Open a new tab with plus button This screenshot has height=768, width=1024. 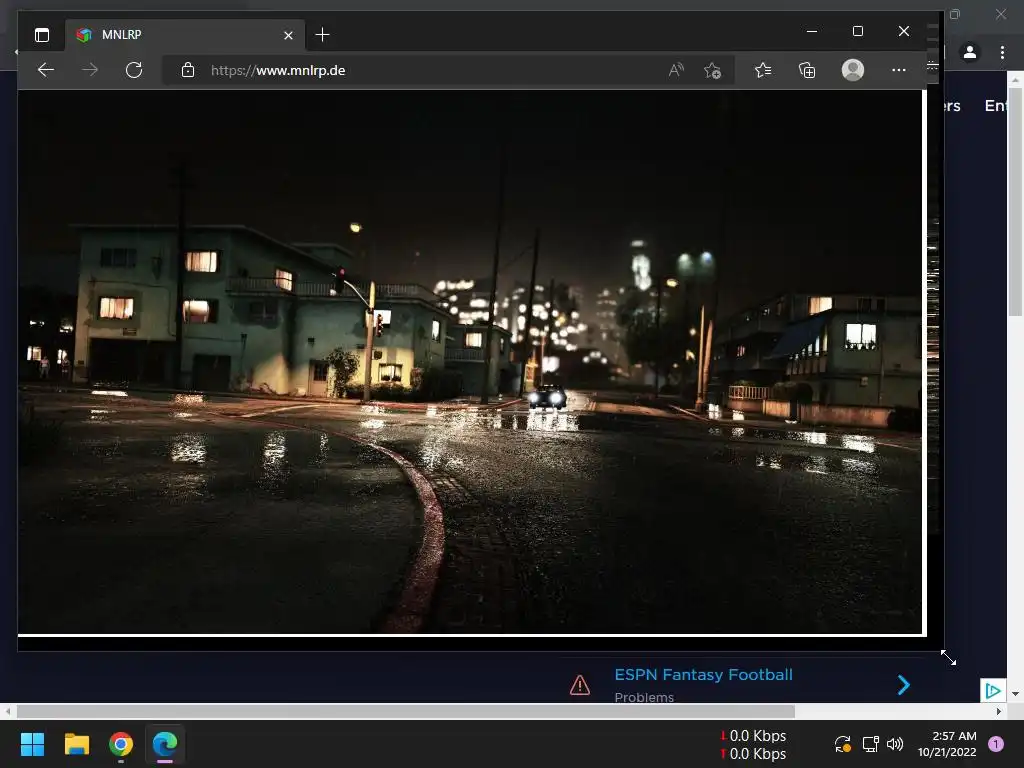pos(322,35)
